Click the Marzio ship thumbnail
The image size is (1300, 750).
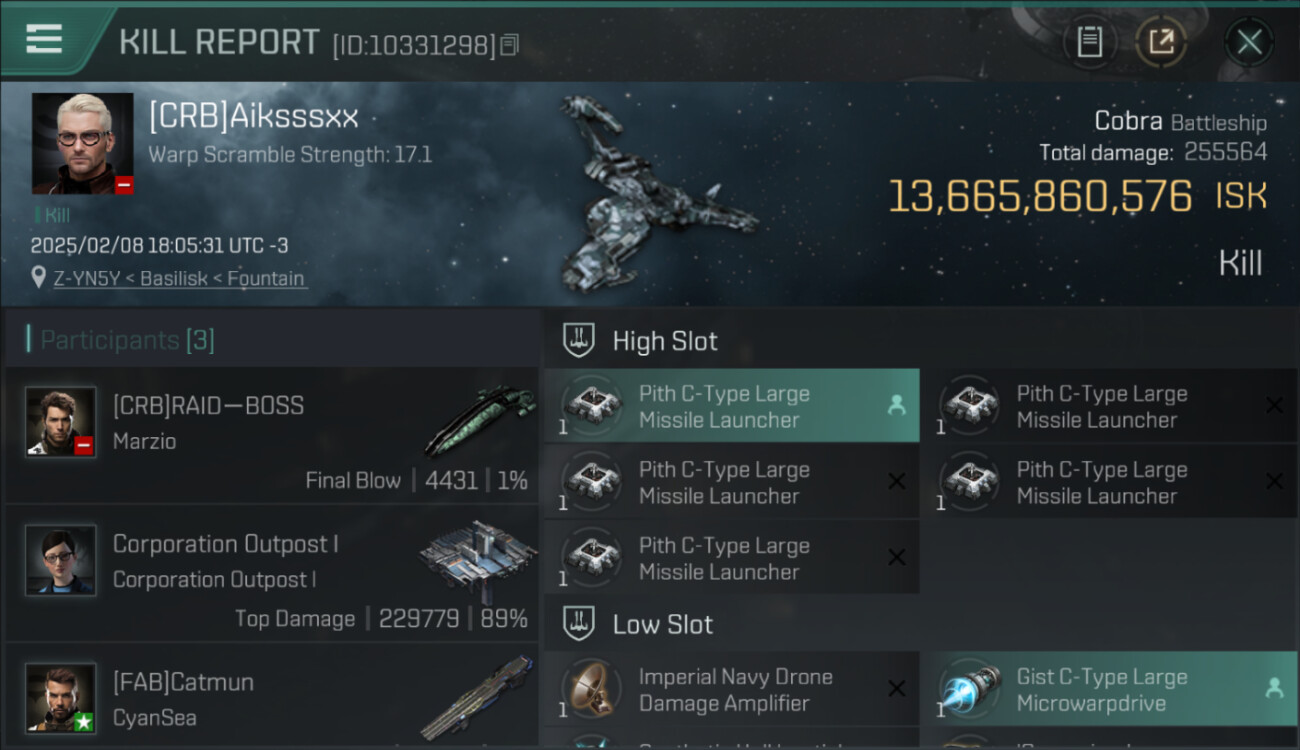(480, 421)
